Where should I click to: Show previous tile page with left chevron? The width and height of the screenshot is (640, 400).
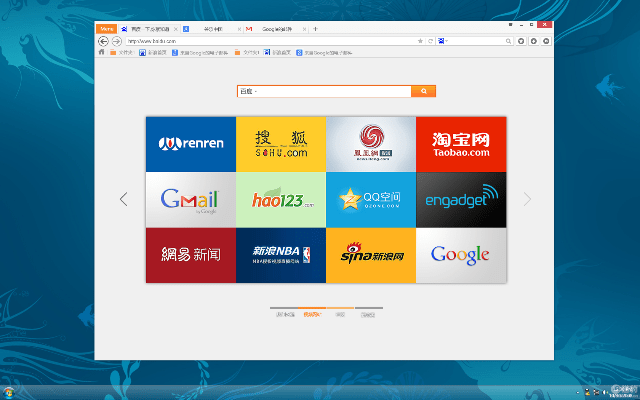[124, 199]
